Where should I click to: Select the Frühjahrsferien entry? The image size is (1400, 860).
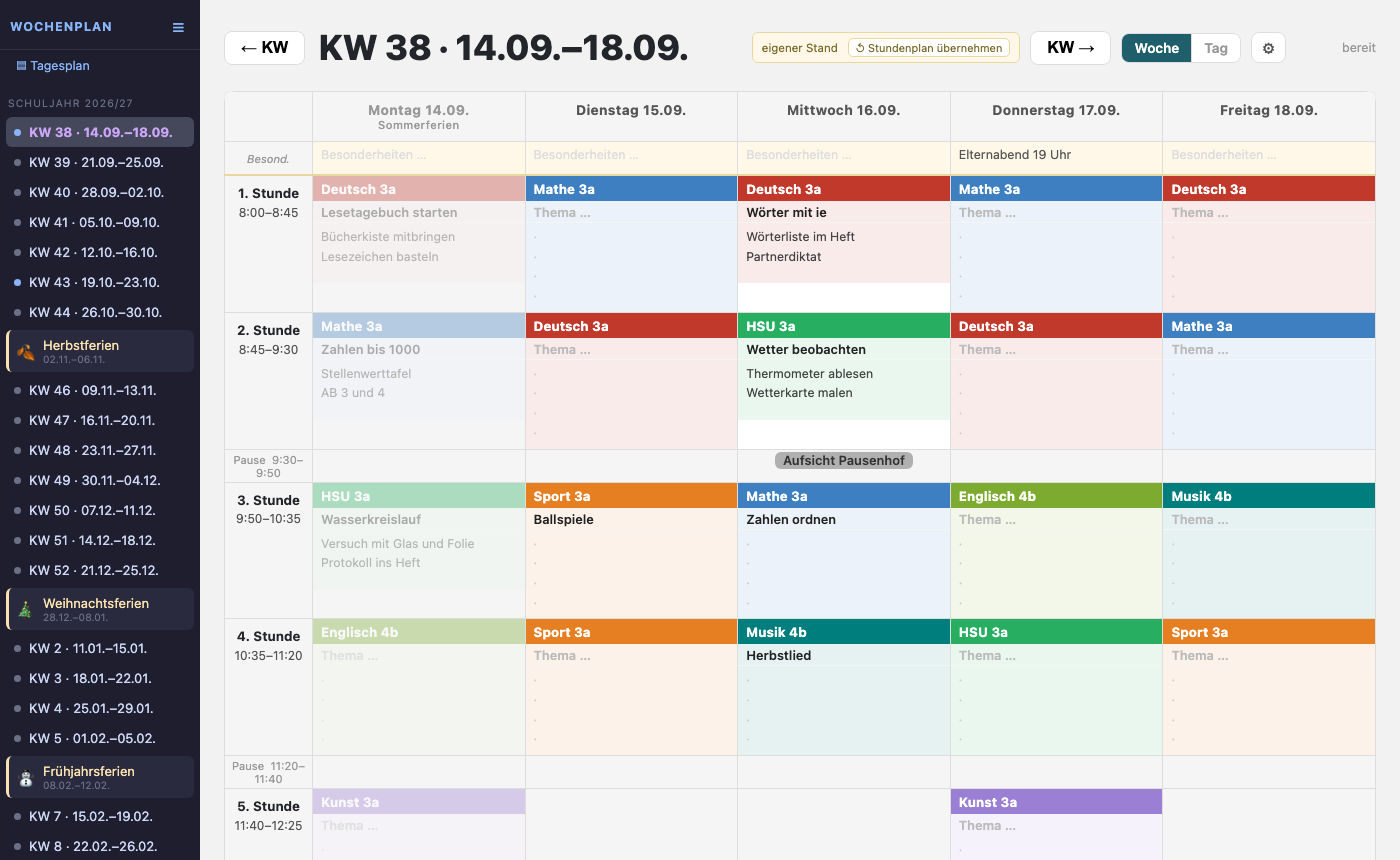coord(100,777)
